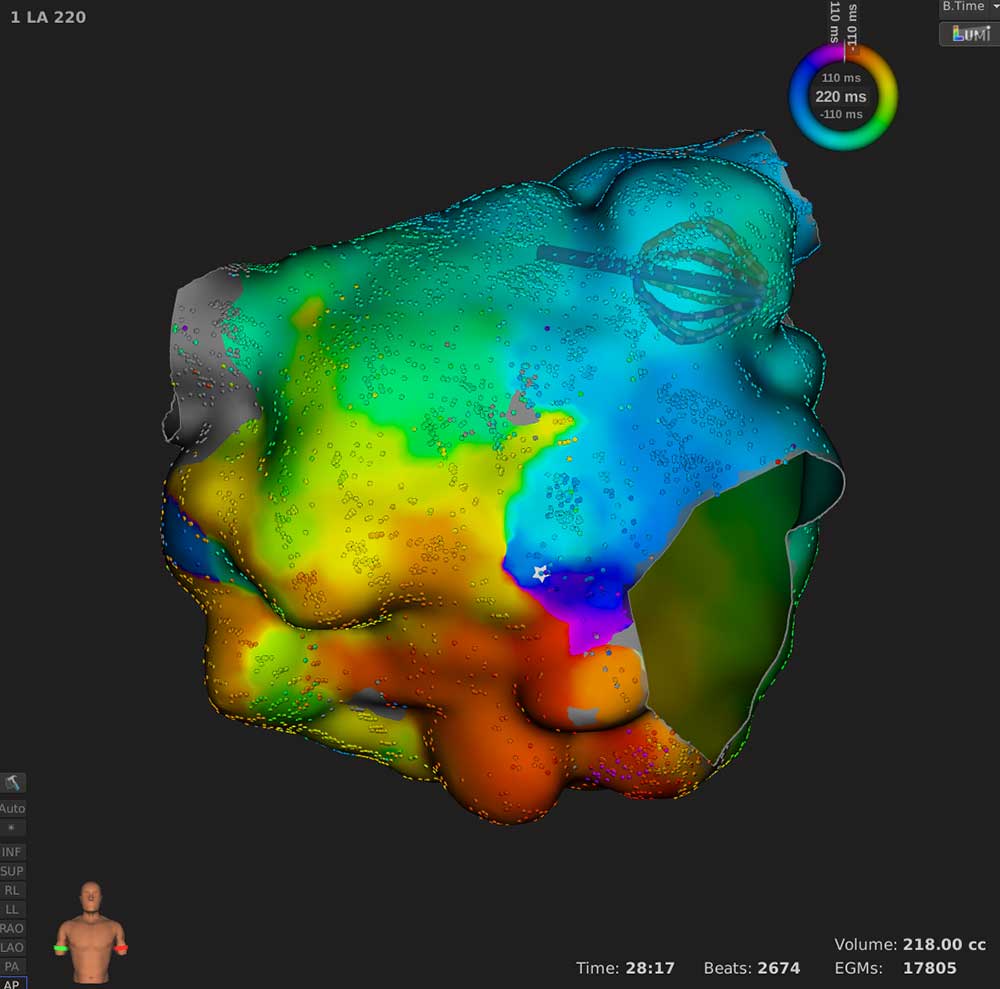Viewport: 1000px width, 989px height.
Task: Click the white marker line on color wheel
Action: (844, 53)
